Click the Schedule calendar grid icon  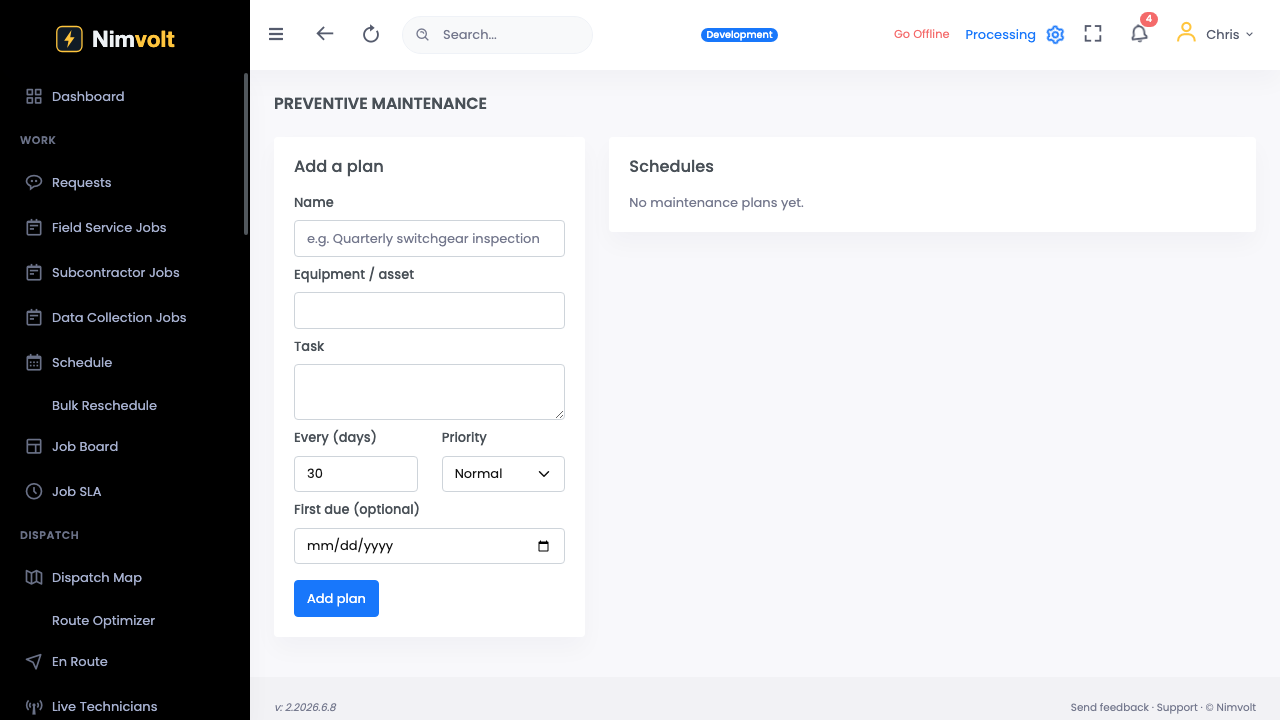(34, 362)
